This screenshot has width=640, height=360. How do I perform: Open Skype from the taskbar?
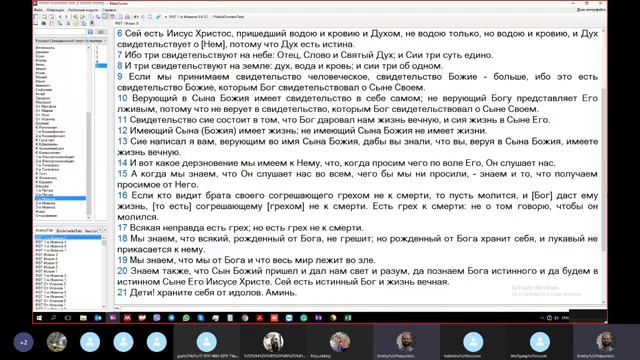tap(201, 318)
